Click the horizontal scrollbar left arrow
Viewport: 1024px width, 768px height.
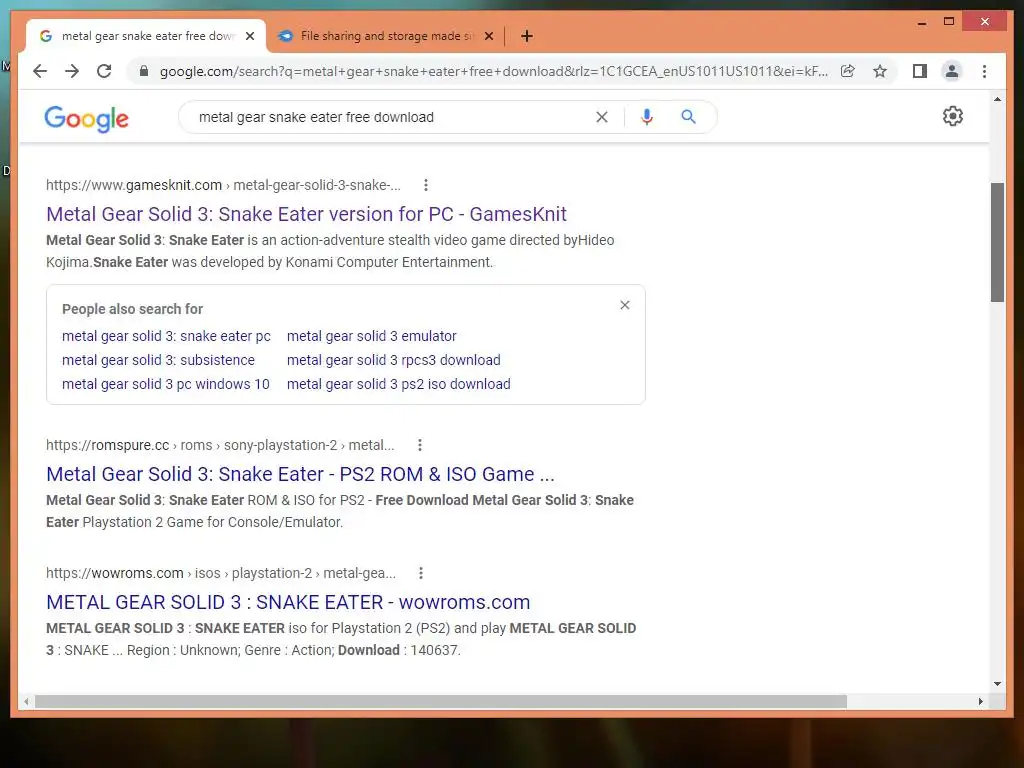[26, 701]
